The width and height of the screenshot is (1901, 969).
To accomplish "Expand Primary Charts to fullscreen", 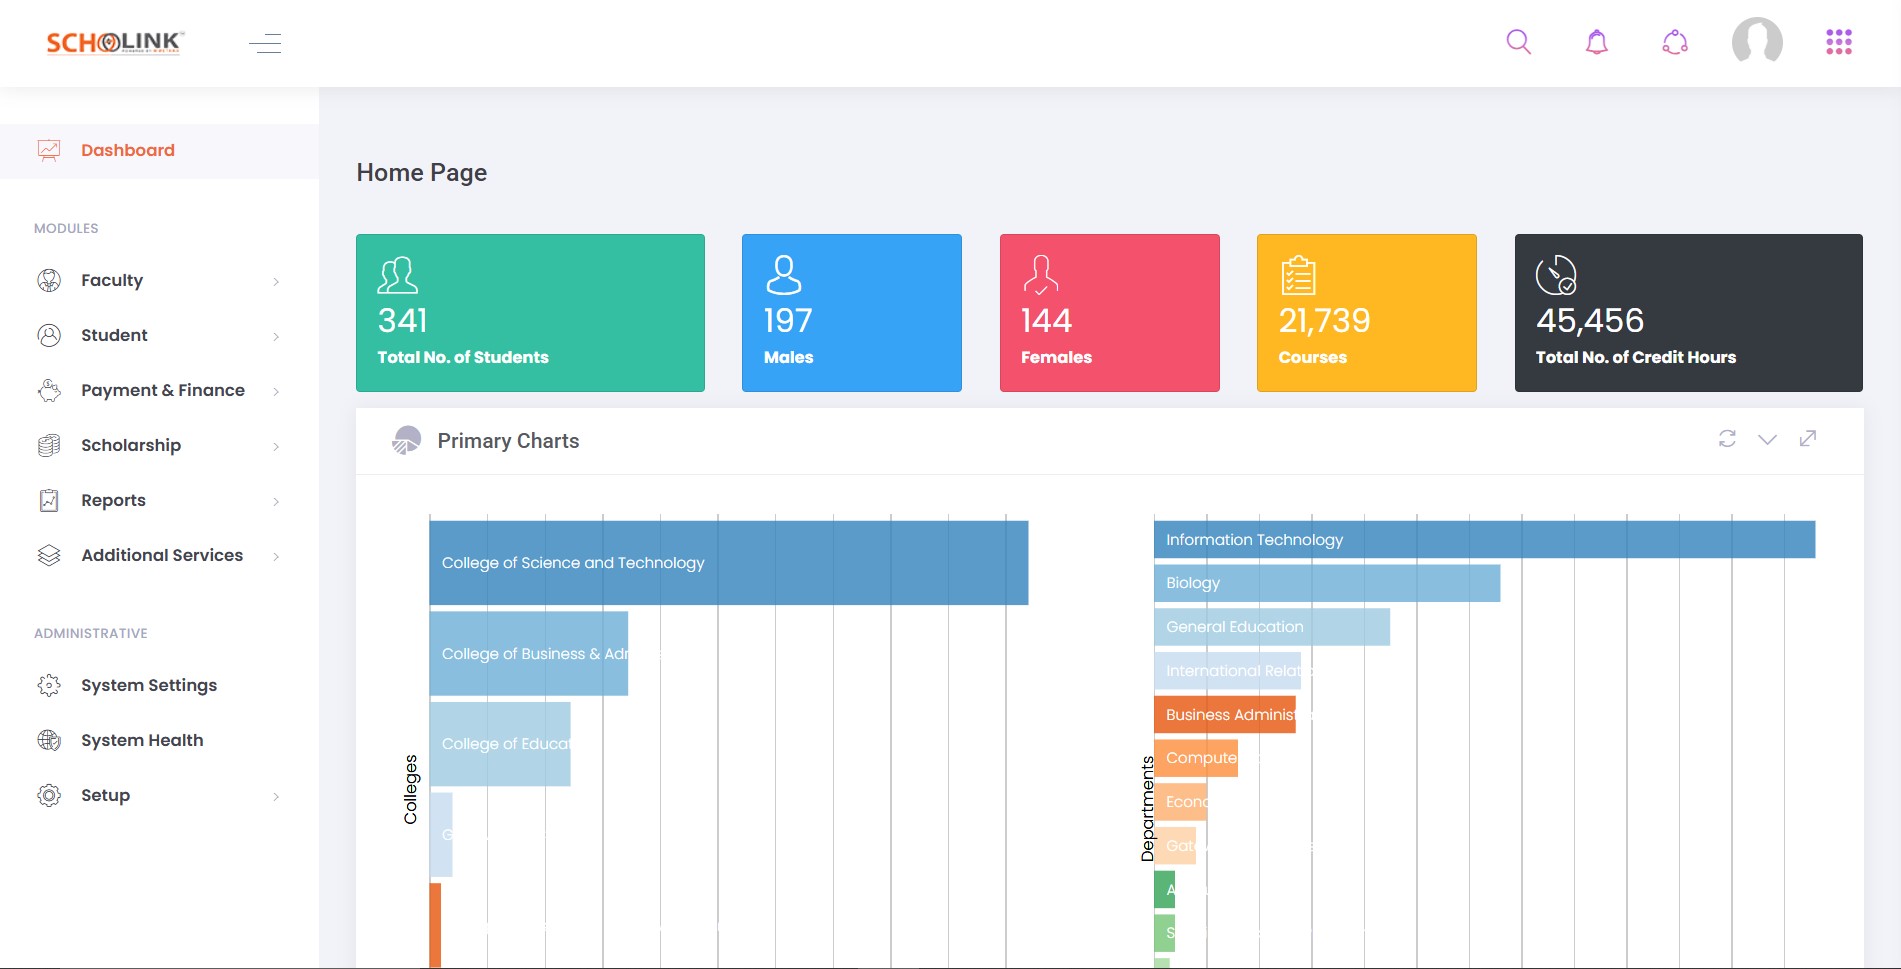I will click(x=1807, y=439).
